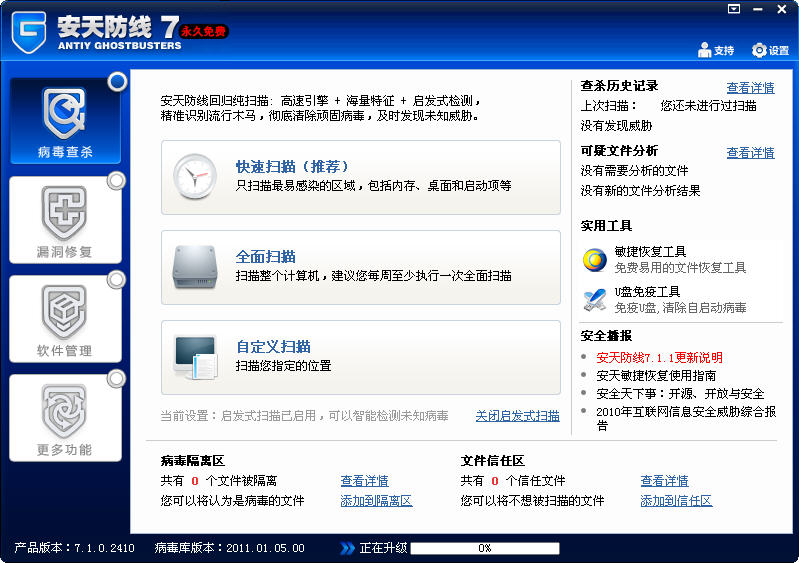799x563 pixels.
Task: Open 设置 settings gear icon
Action: pos(759,50)
